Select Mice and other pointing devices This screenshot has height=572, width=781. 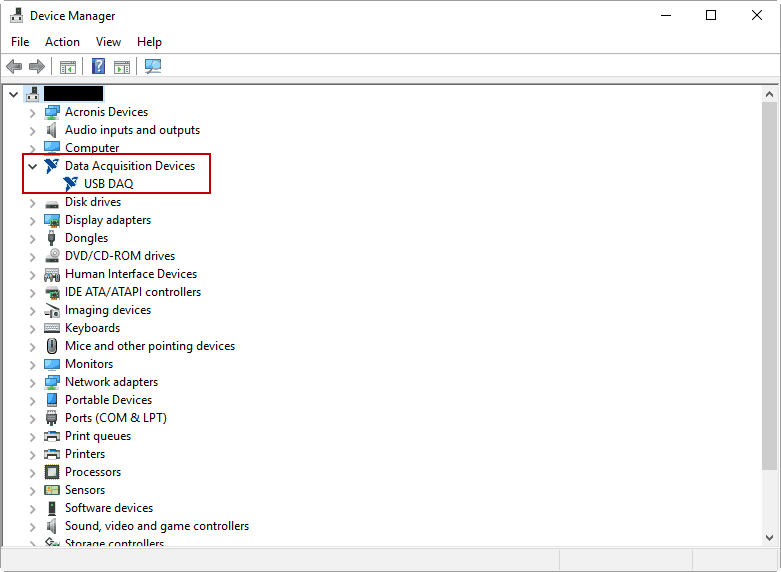(x=149, y=346)
